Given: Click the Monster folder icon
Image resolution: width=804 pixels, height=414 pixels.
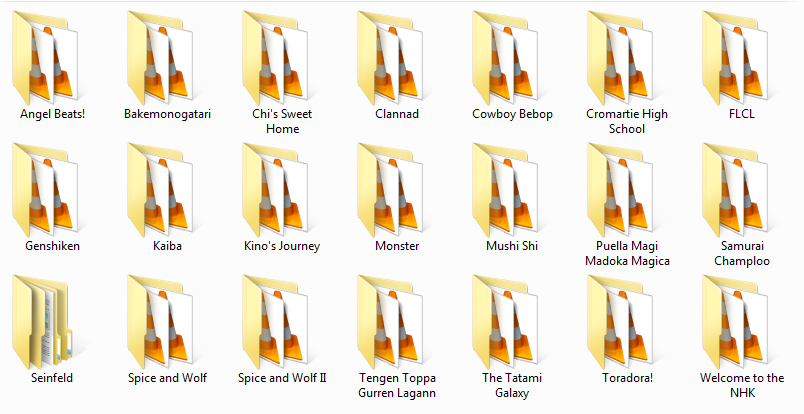Looking at the screenshot, I should tap(390, 190).
